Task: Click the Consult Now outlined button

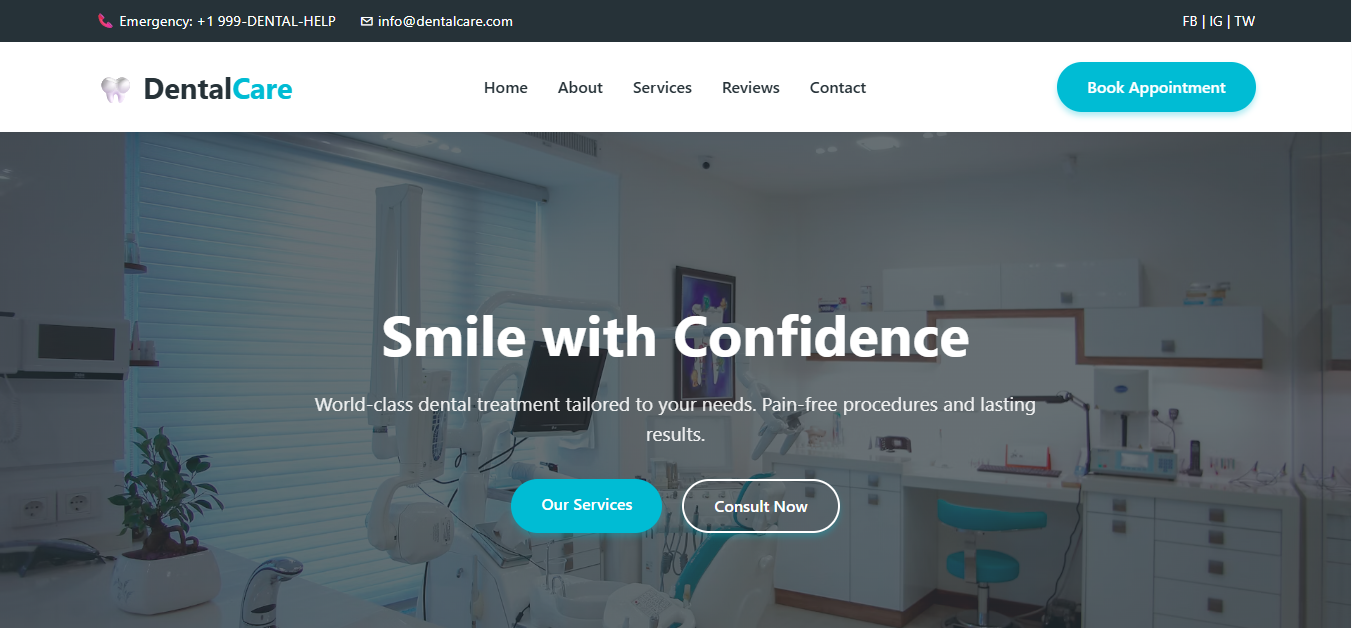Action: point(761,506)
